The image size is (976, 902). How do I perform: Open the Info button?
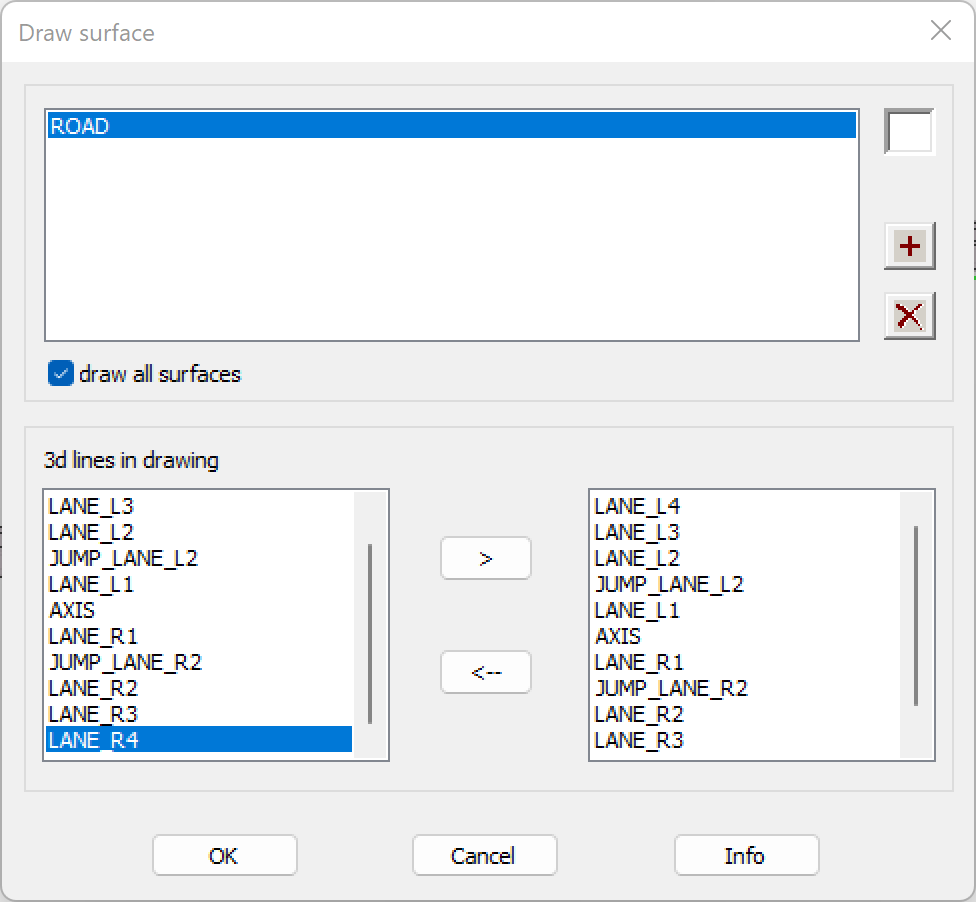746,855
